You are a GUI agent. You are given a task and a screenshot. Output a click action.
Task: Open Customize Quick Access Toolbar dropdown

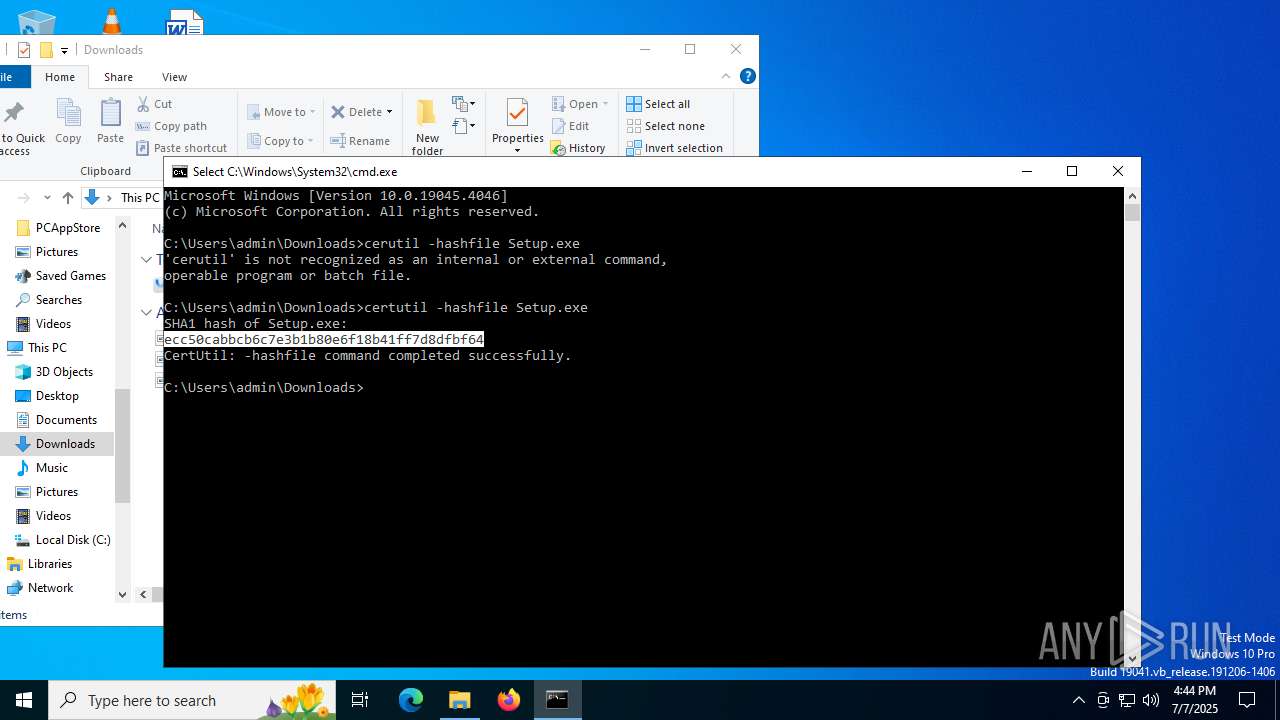click(x=64, y=51)
